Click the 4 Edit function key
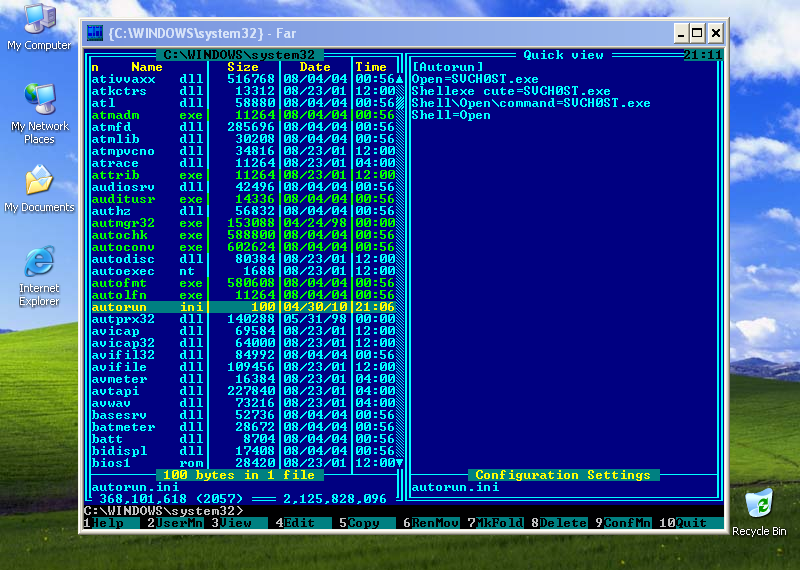The height and width of the screenshot is (570, 800). click(303, 523)
